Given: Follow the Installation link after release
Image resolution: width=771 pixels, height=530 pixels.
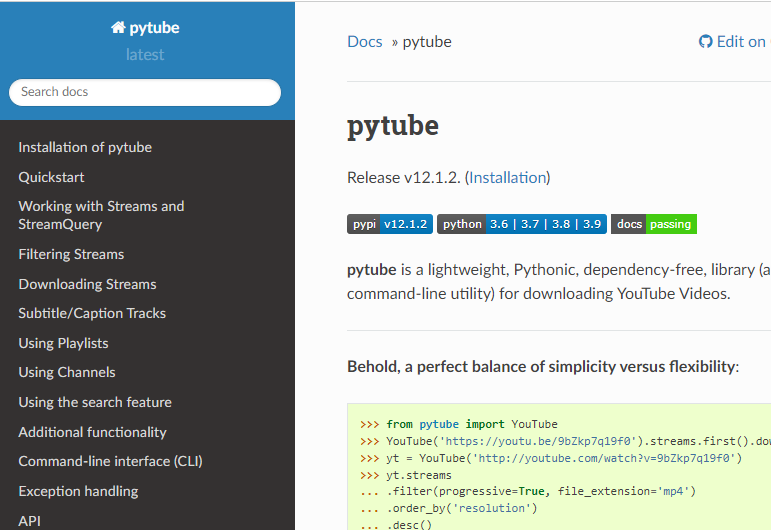Looking at the screenshot, I should coord(508,177).
